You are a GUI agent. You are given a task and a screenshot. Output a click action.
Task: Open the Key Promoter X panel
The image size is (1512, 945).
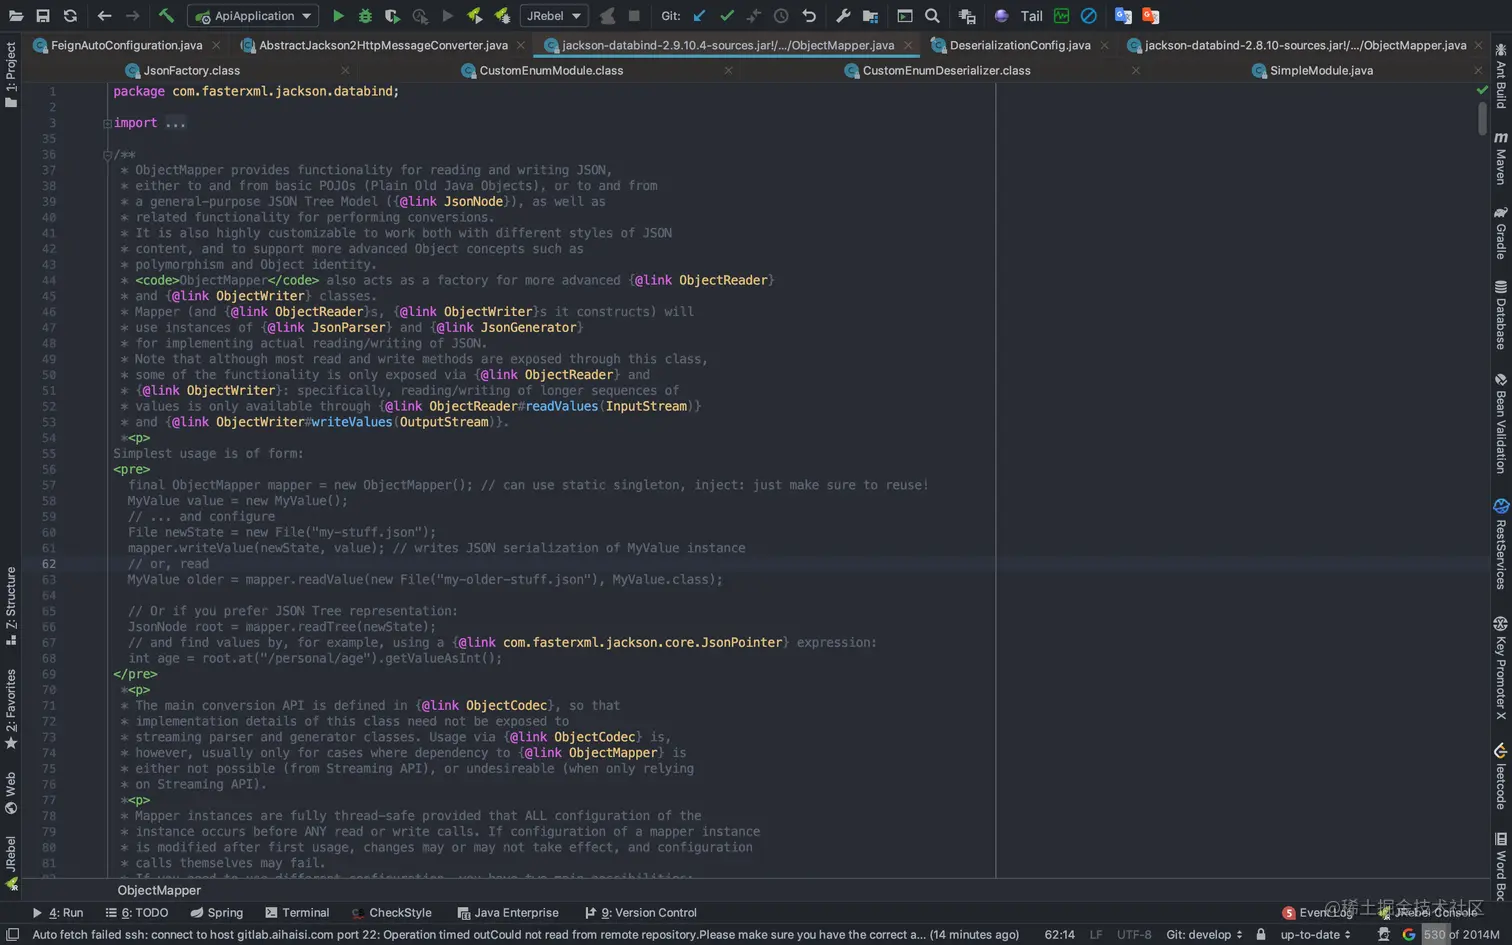pyautogui.click(x=1501, y=668)
